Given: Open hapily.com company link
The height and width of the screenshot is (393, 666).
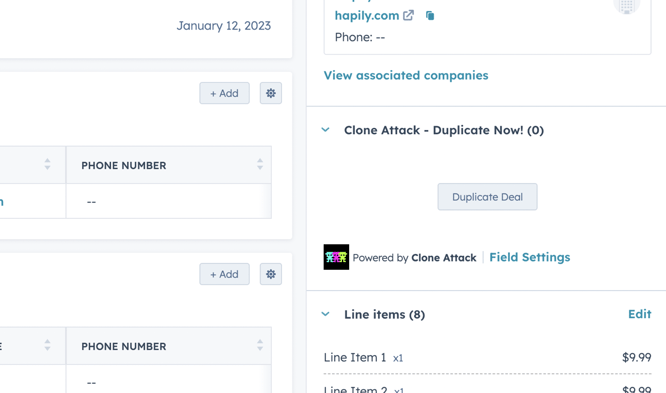Looking at the screenshot, I should [x=367, y=16].
